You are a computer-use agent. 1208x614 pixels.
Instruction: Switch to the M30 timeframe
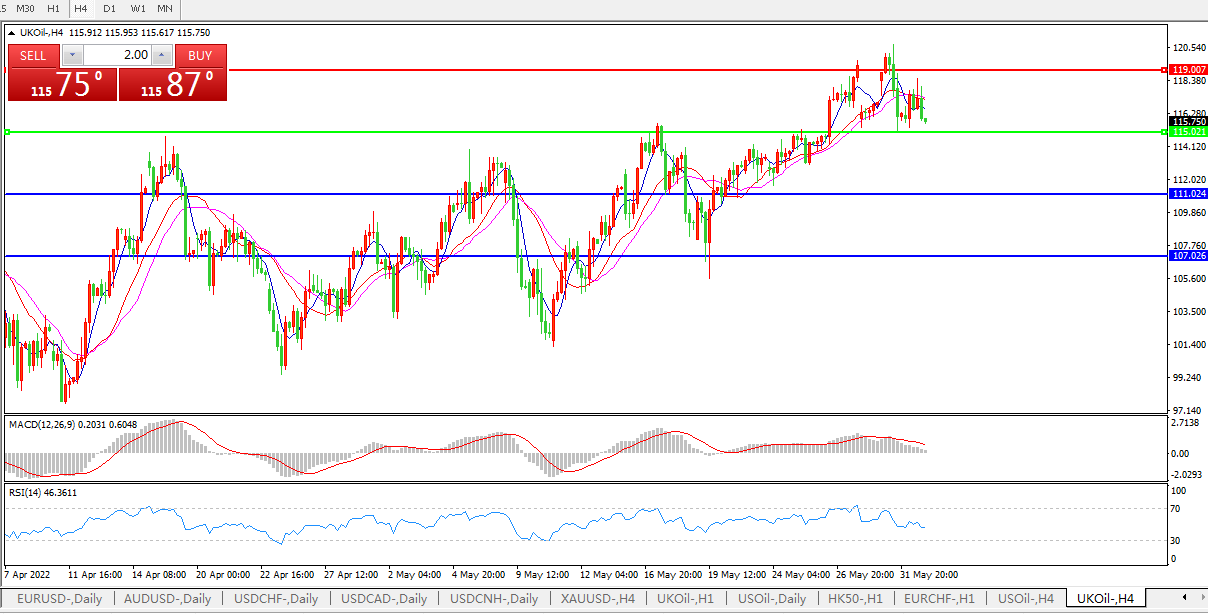pos(26,8)
